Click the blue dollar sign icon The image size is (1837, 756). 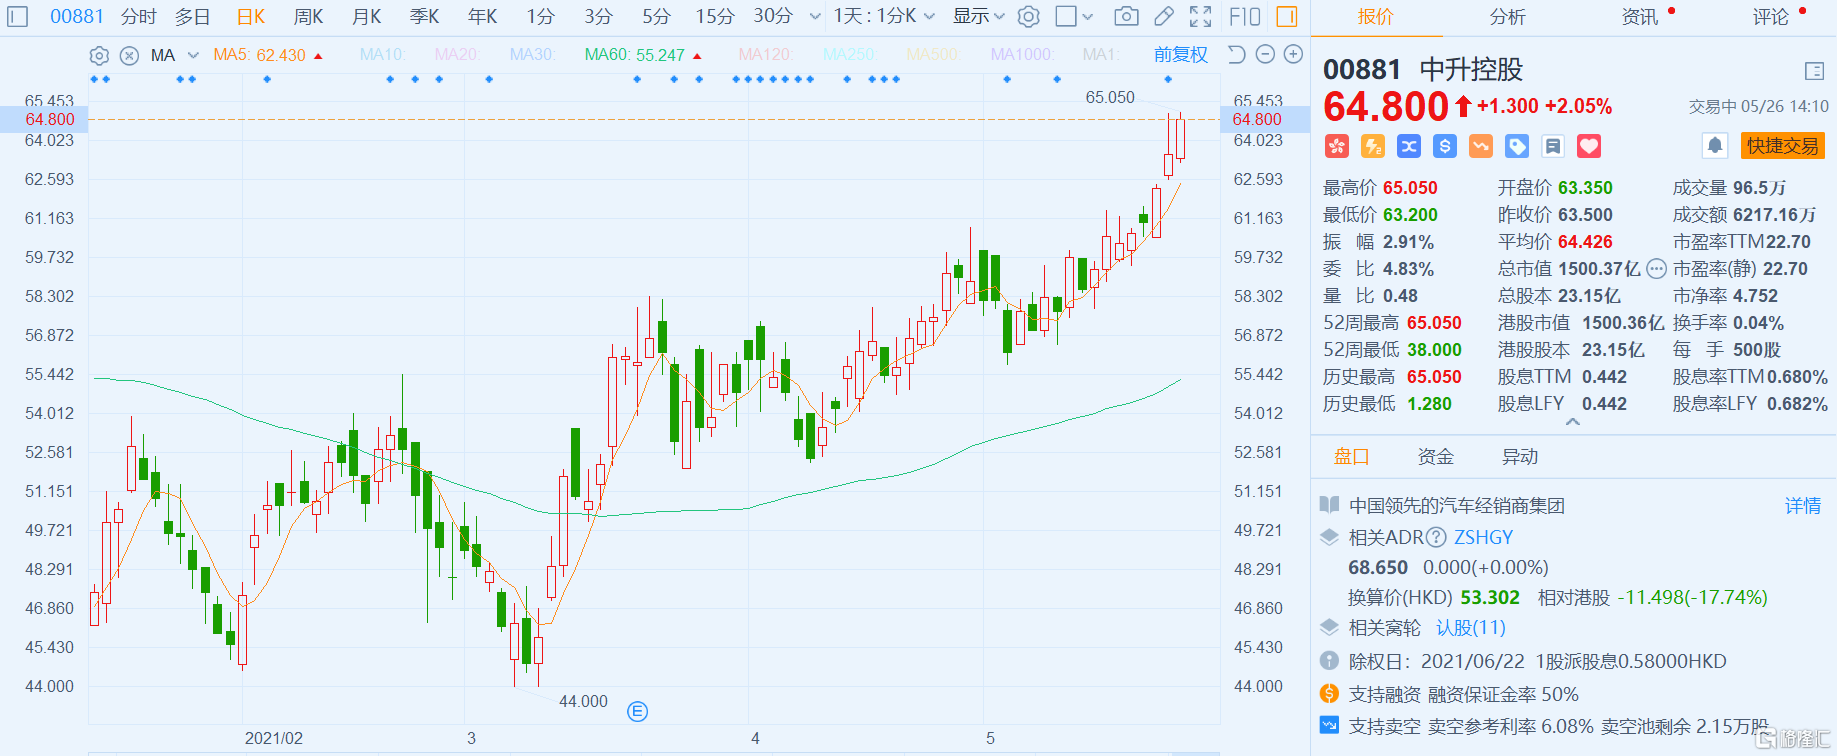tap(1445, 146)
